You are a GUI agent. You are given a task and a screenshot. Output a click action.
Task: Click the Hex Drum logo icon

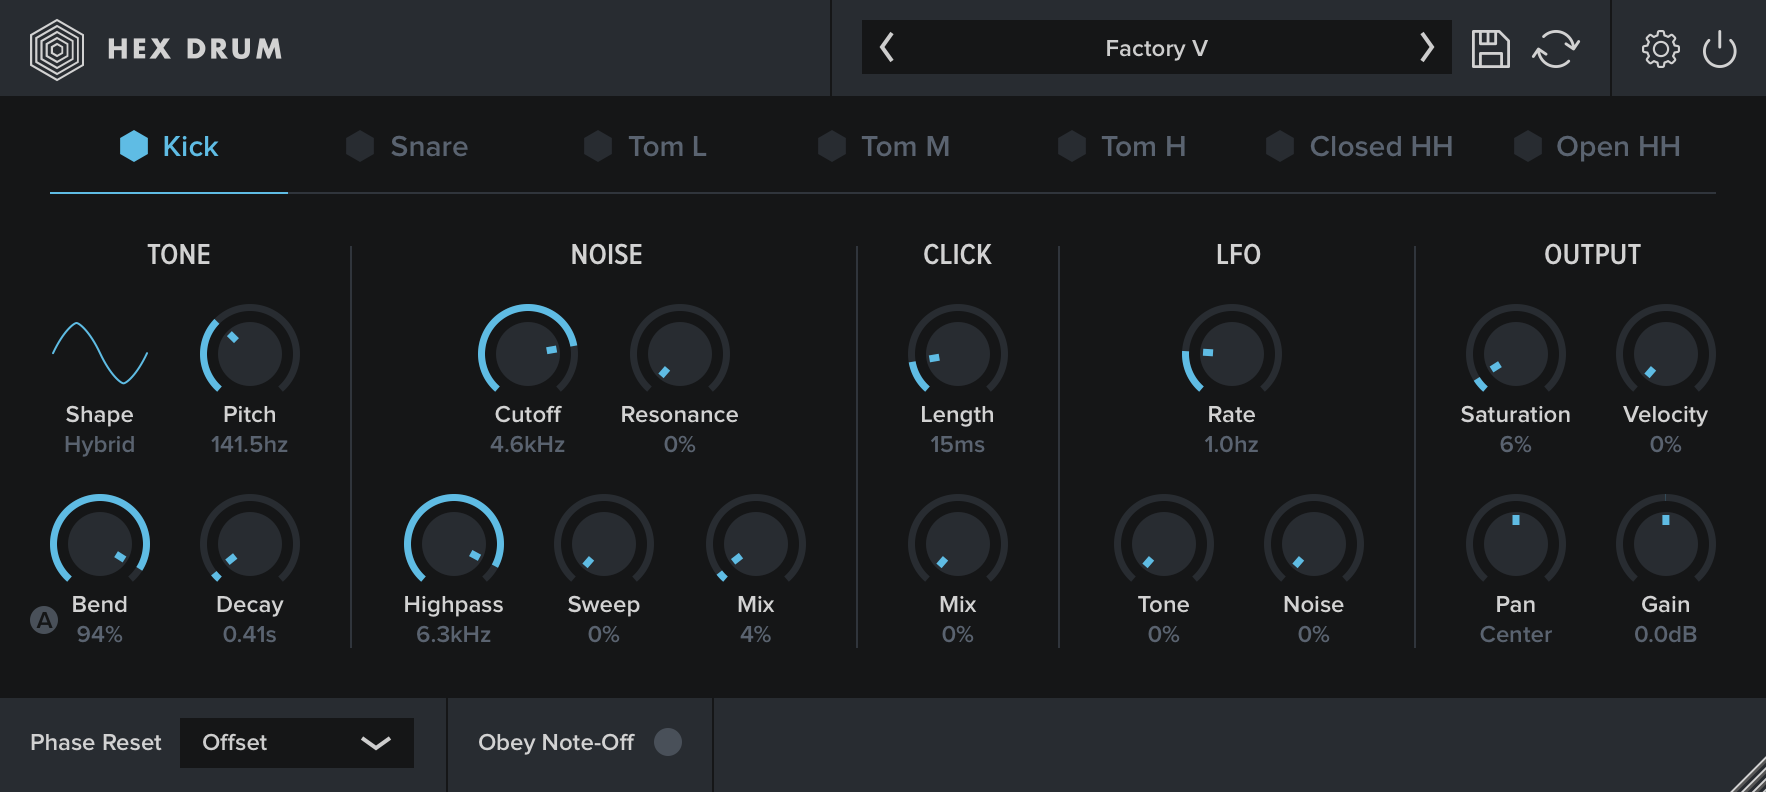click(57, 49)
